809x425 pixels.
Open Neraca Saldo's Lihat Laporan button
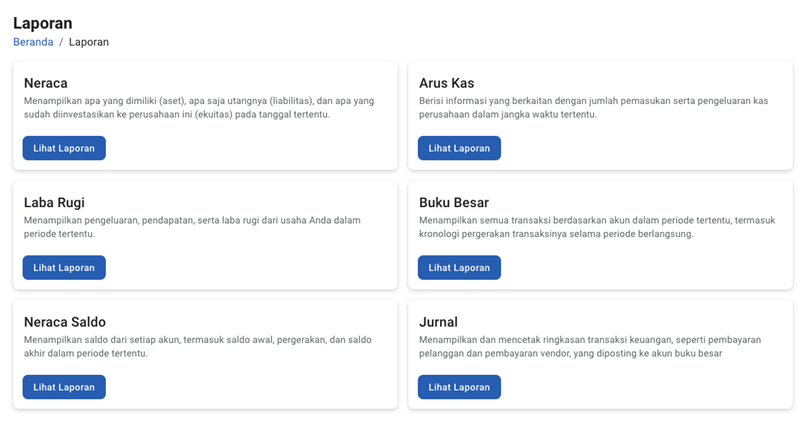pos(64,387)
